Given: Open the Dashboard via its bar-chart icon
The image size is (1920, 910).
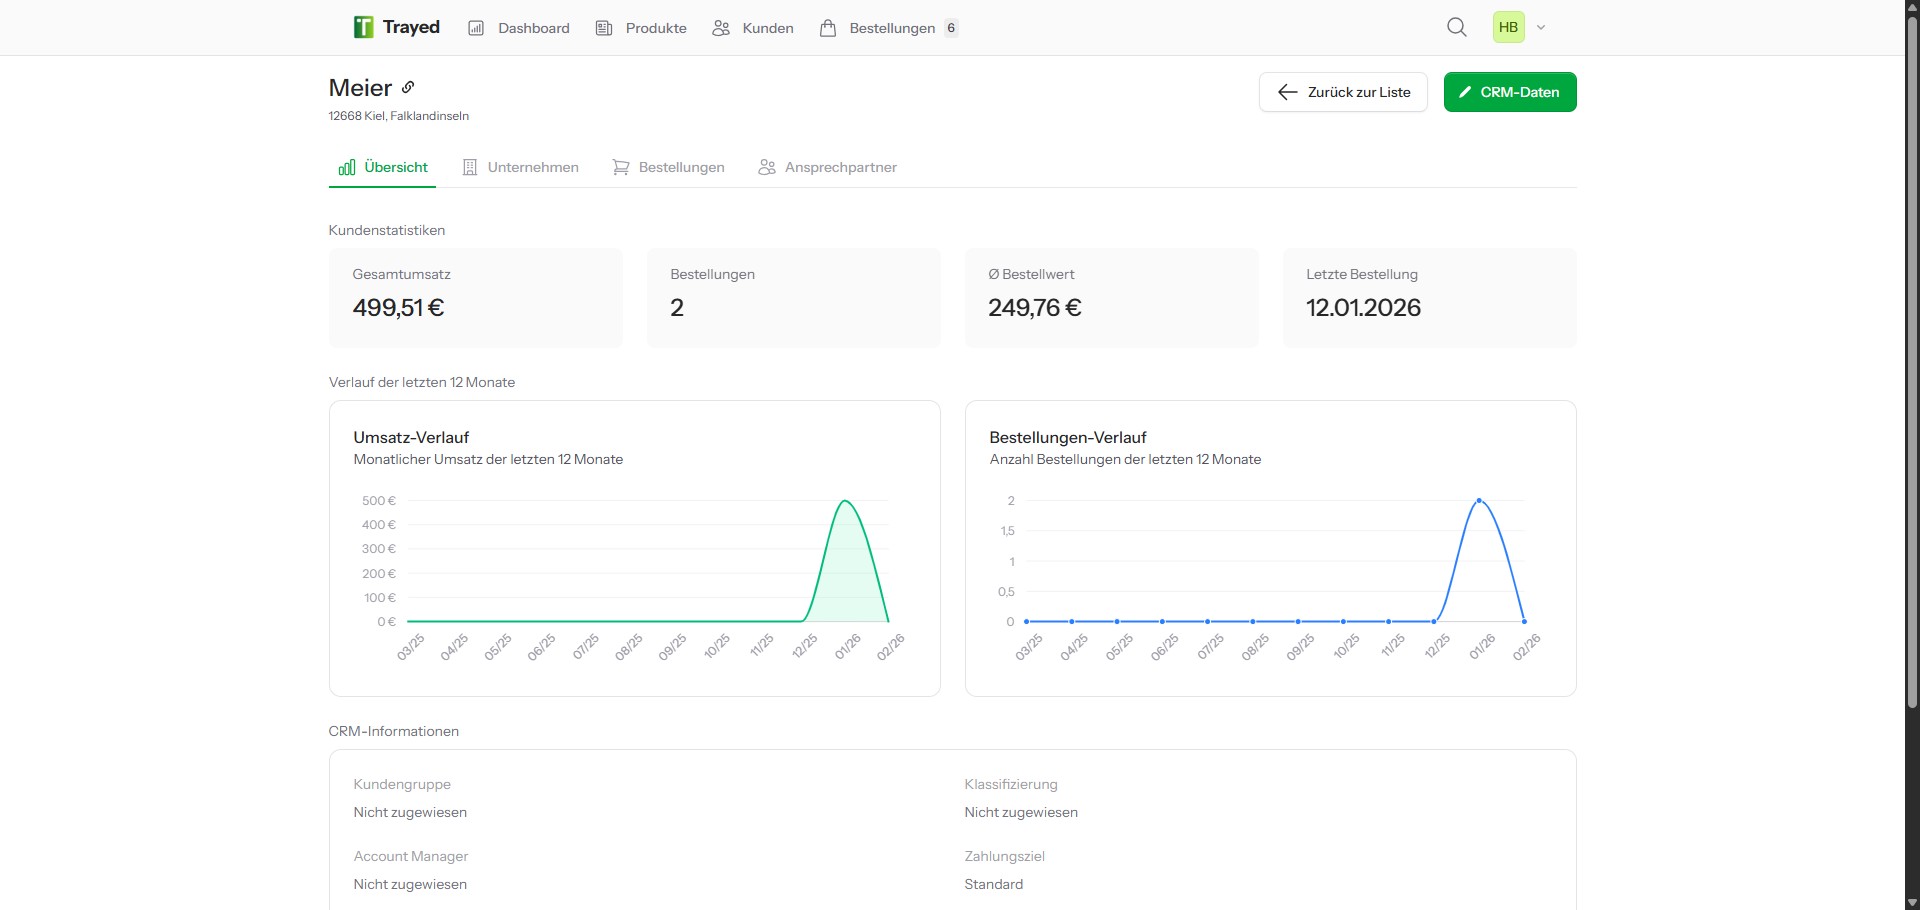Looking at the screenshot, I should pyautogui.click(x=477, y=27).
